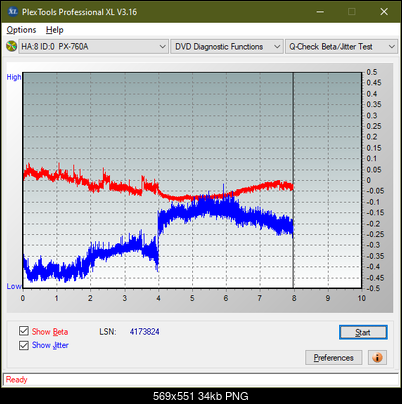Toggle the Show Jitter checkbox
Viewport: 402px width, 404px height.
coord(24,345)
